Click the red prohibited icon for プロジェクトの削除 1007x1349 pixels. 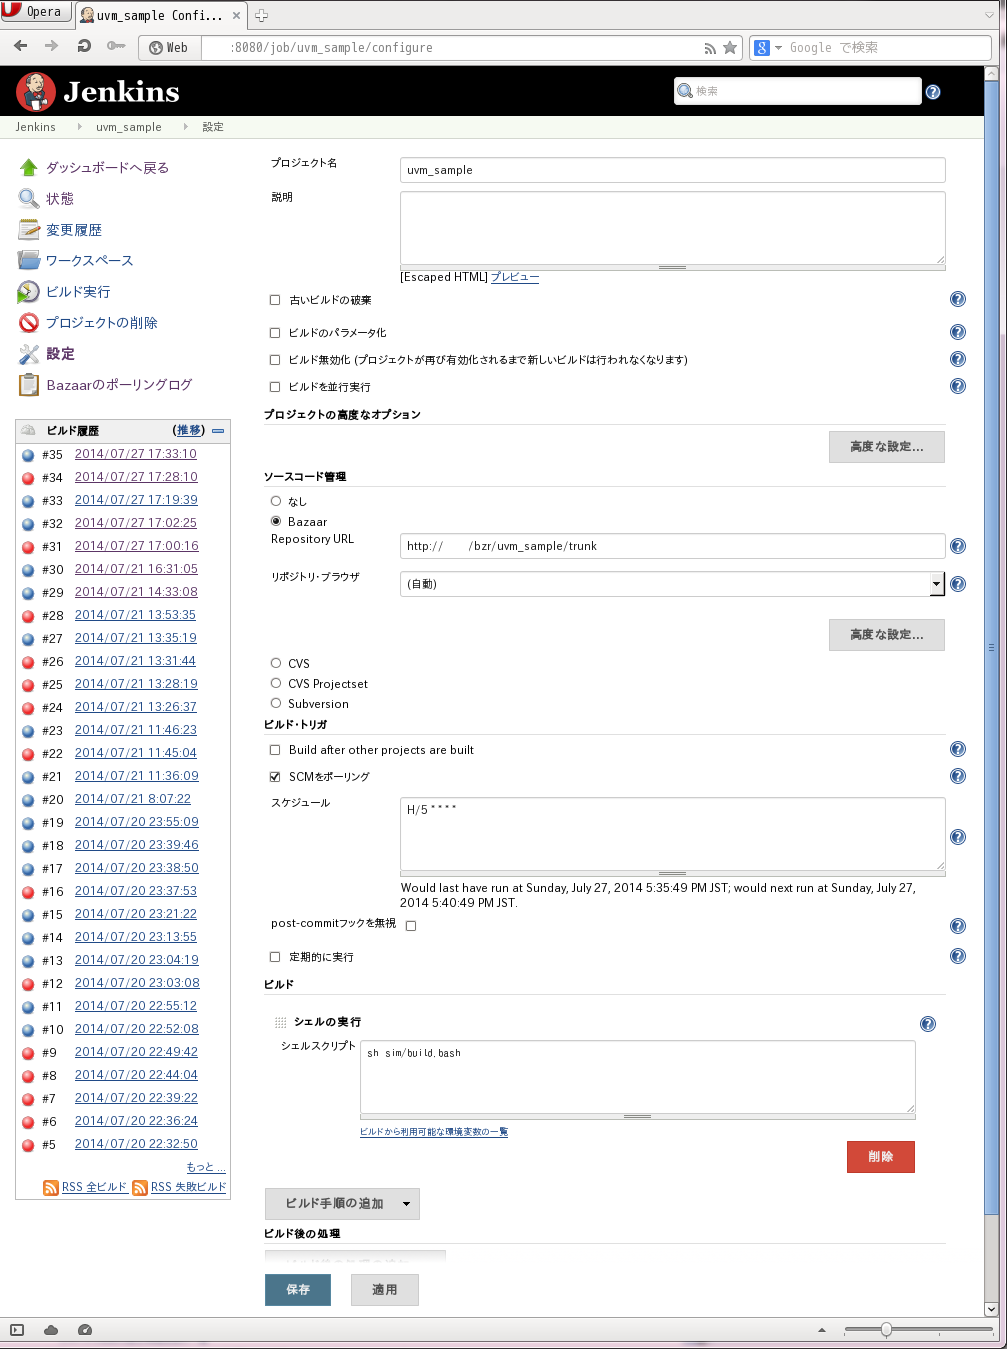29,322
